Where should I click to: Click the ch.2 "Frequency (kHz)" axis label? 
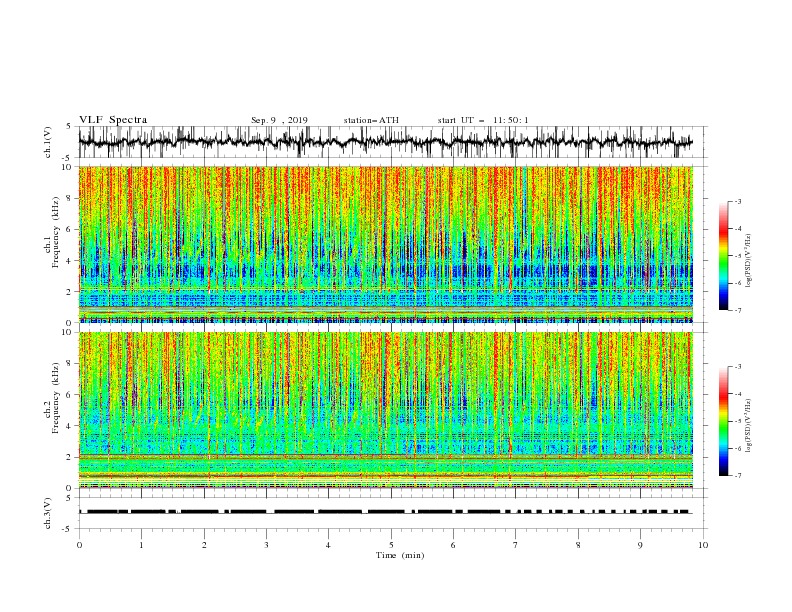56,398
